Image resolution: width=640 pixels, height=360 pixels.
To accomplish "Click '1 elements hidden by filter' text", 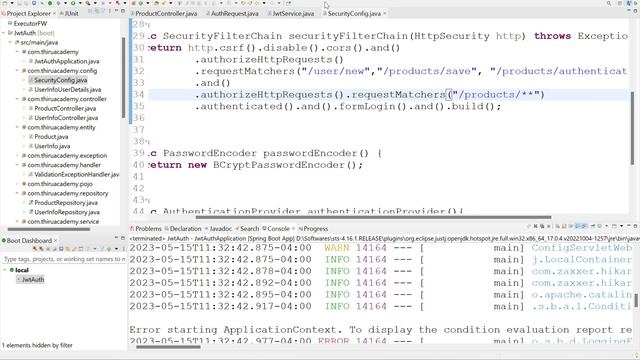I will (x=37, y=345).
